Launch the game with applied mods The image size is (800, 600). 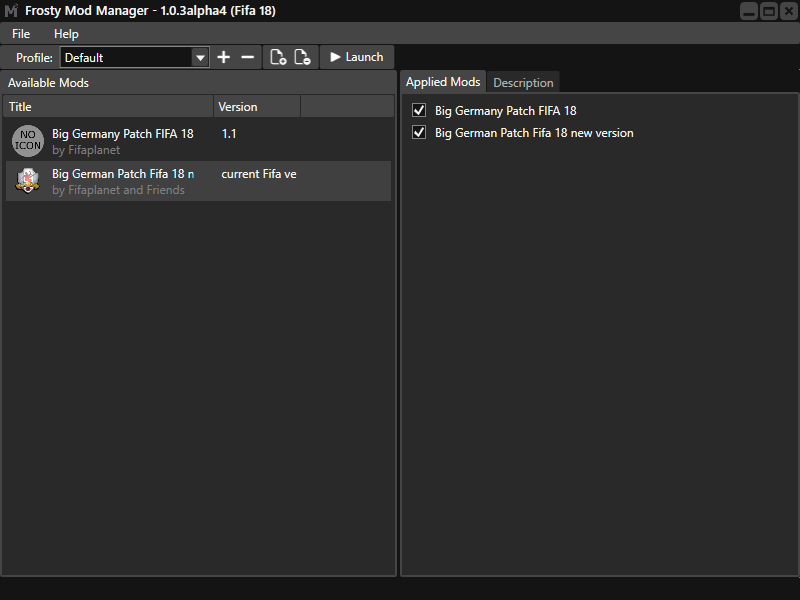tap(357, 57)
